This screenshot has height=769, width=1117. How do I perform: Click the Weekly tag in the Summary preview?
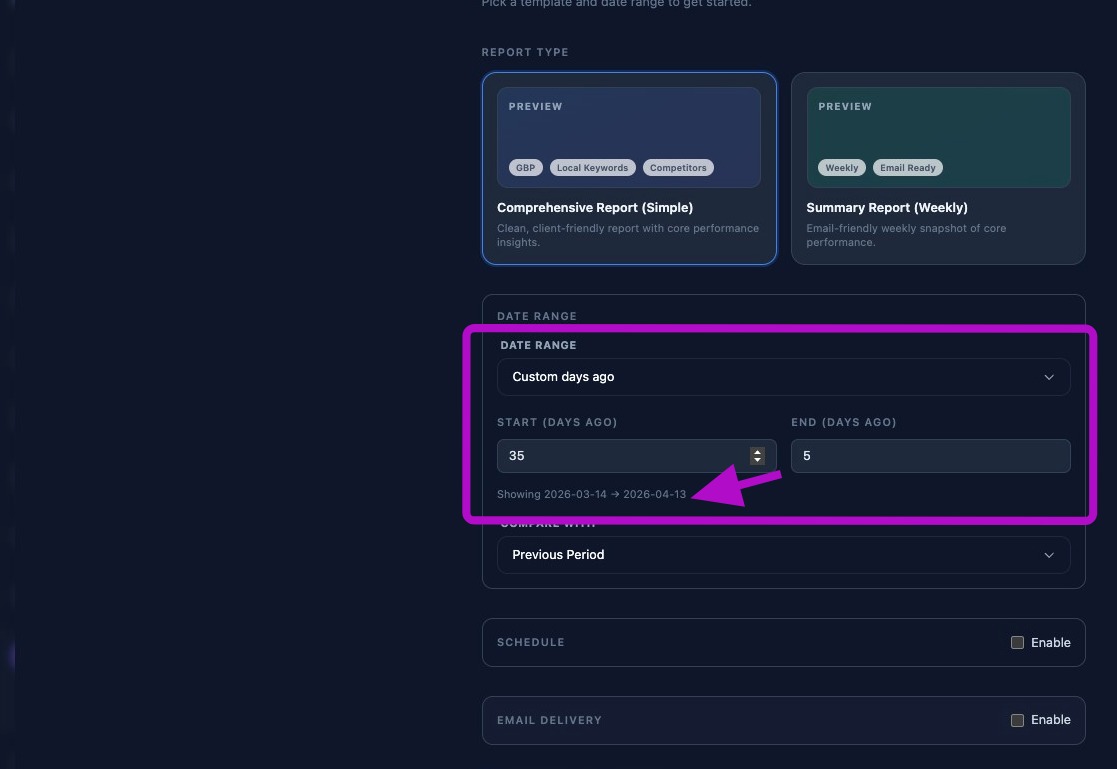coord(842,168)
